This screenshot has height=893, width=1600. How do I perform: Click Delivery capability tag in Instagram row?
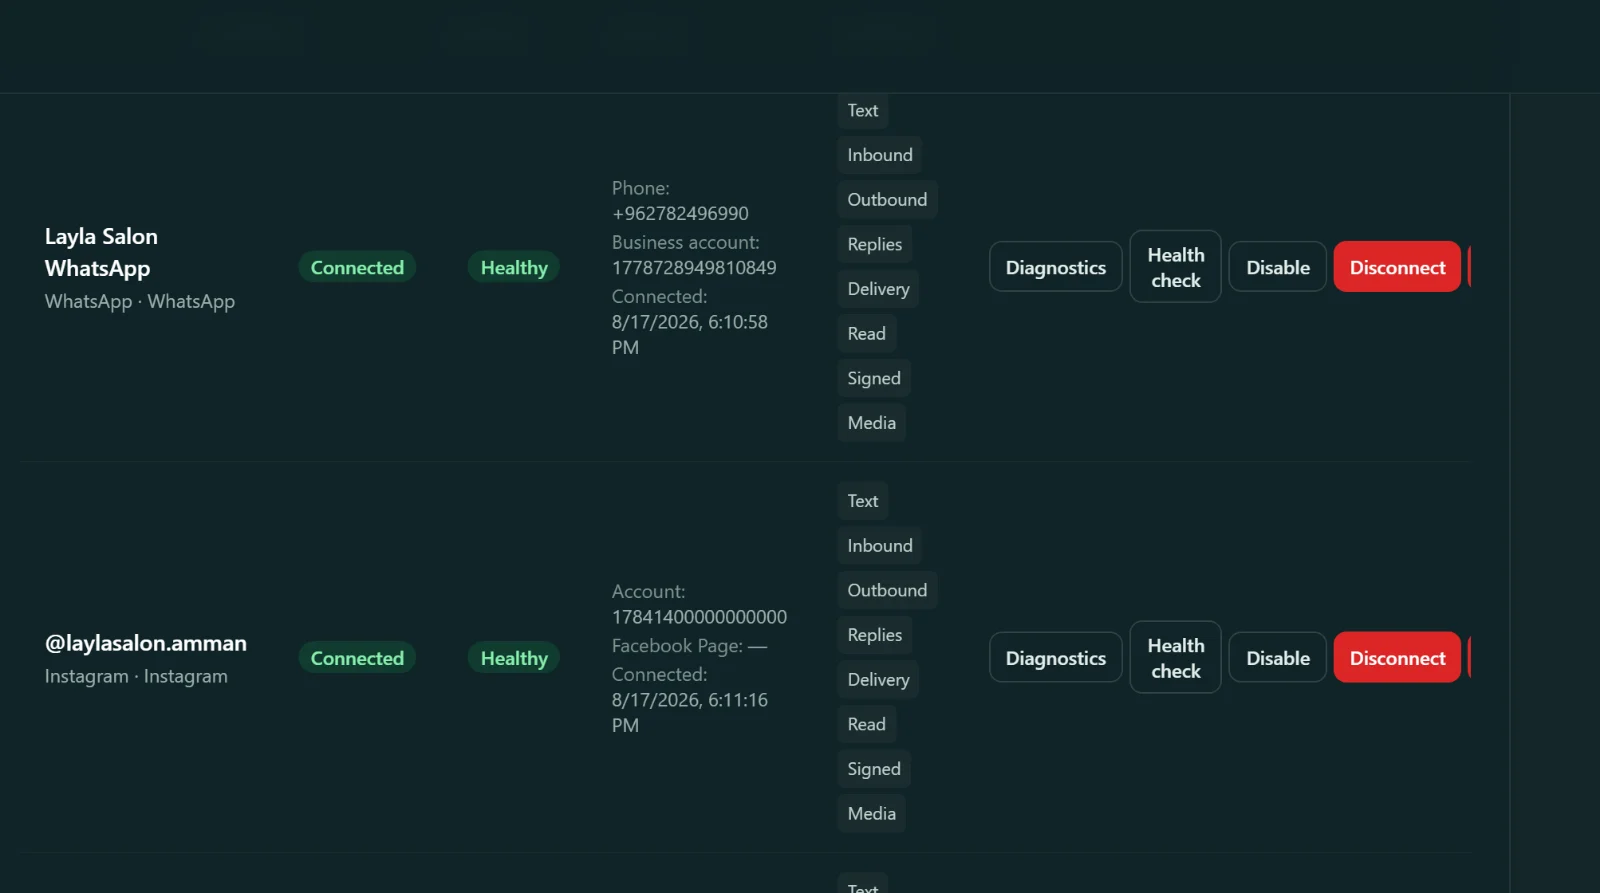(879, 679)
